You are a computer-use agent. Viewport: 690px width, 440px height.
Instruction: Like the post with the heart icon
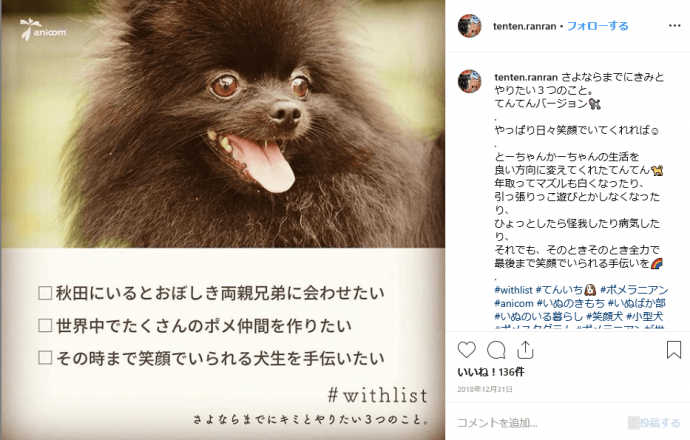tap(466, 350)
